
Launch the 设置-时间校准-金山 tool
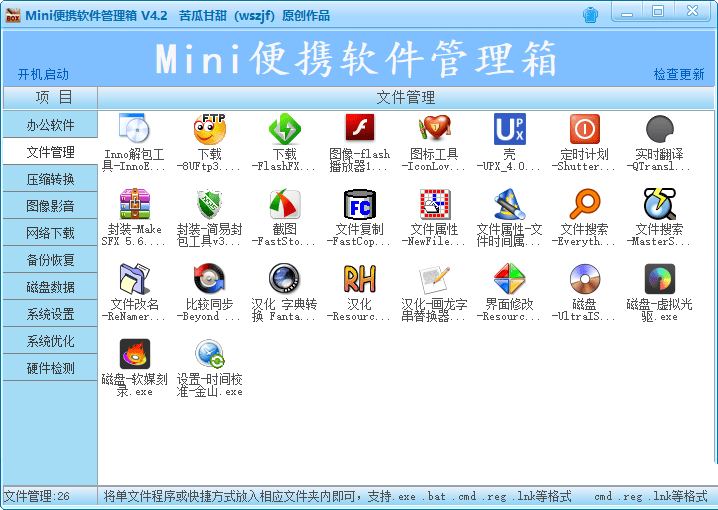pyautogui.click(x=209, y=354)
